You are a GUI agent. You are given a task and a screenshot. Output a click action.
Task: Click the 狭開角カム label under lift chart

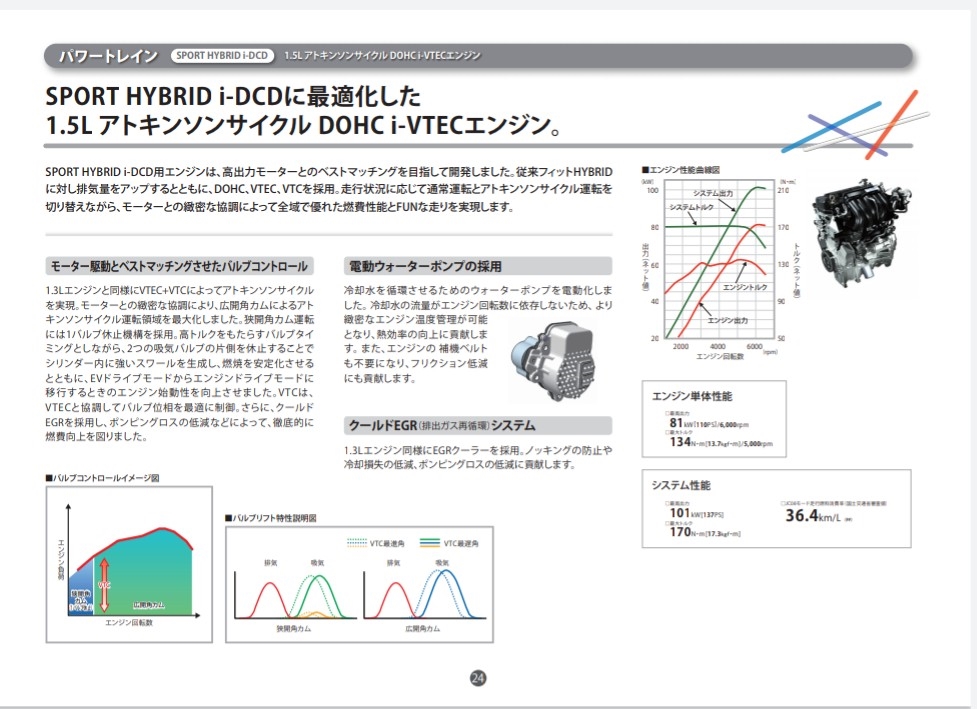tap(293, 629)
